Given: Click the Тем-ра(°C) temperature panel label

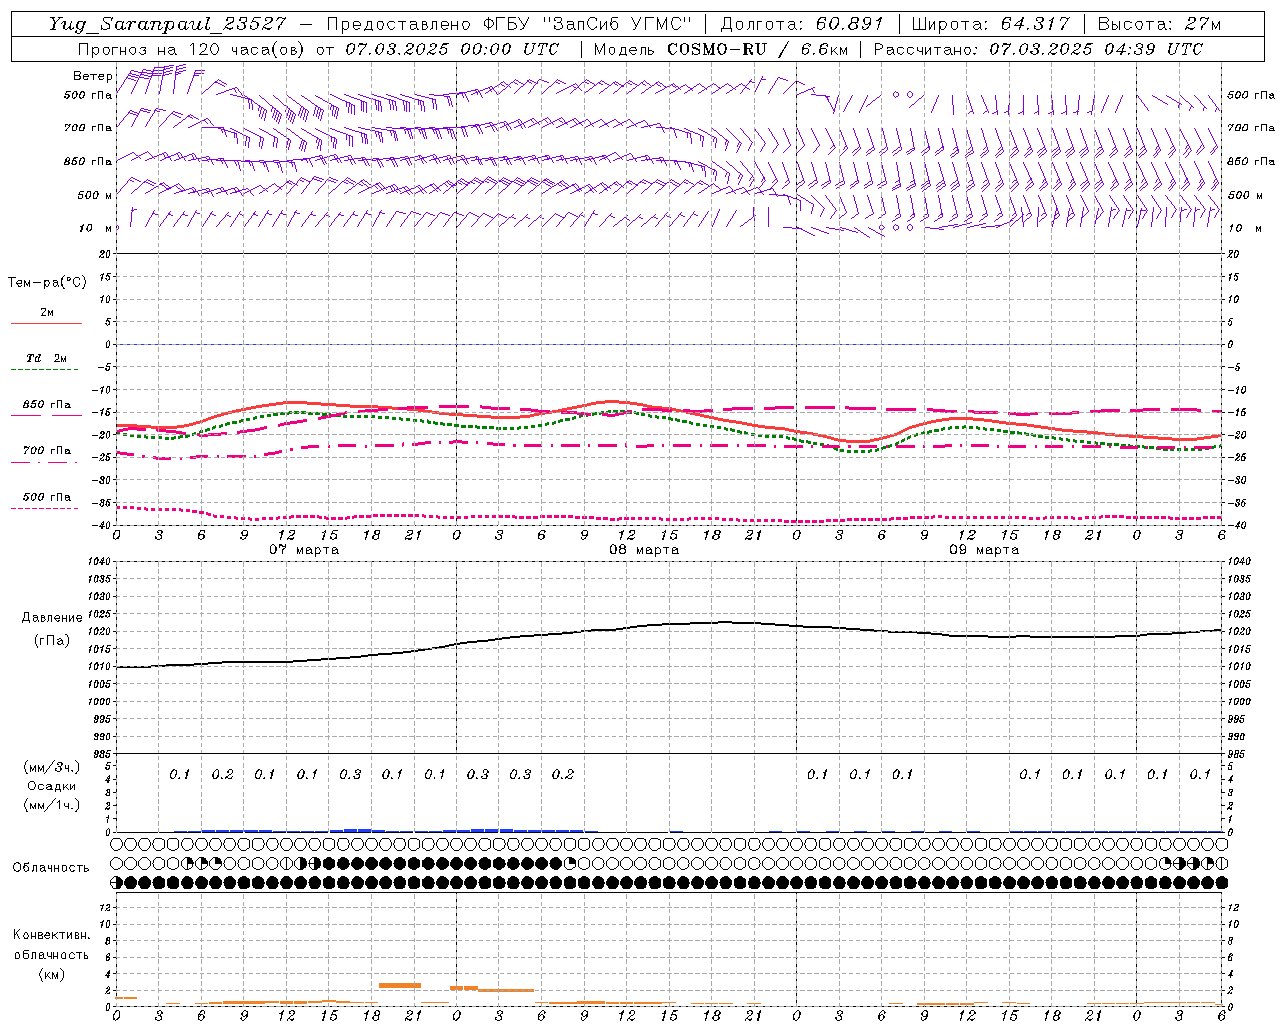Looking at the screenshot, I should click(x=47, y=283).
